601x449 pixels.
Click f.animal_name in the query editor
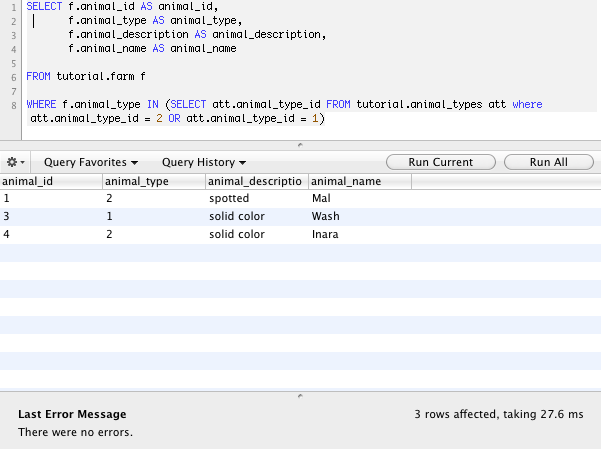107,49
